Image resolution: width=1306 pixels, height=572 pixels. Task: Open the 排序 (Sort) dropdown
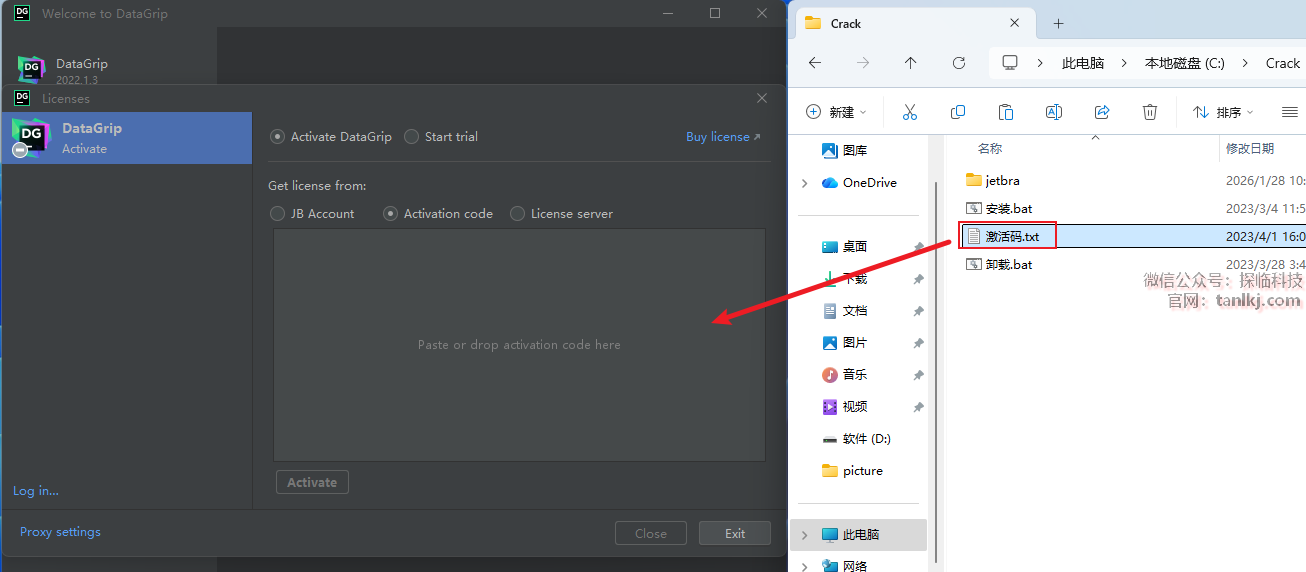click(1223, 112)
